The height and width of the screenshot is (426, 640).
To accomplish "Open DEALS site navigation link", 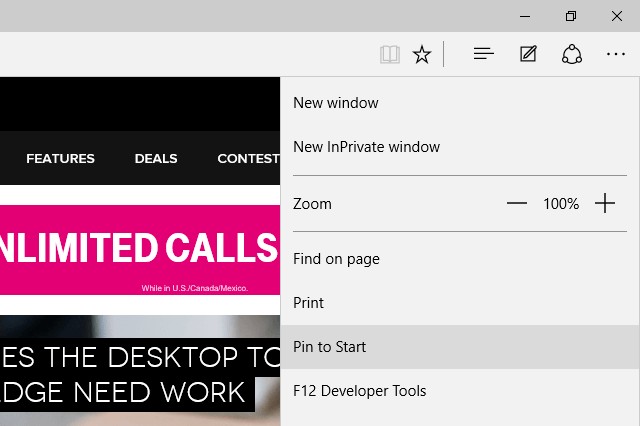I will (156, 158).
